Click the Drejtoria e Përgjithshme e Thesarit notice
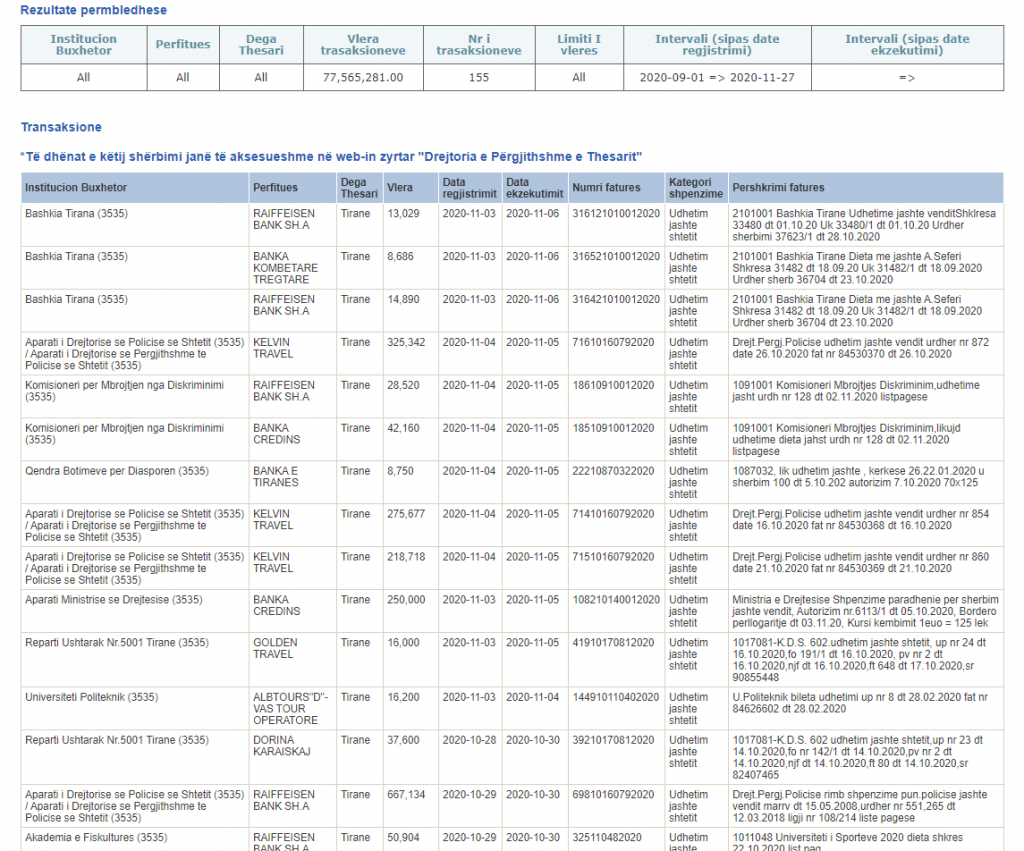This screenshot has width=1024, height=851. coord(331,157)
